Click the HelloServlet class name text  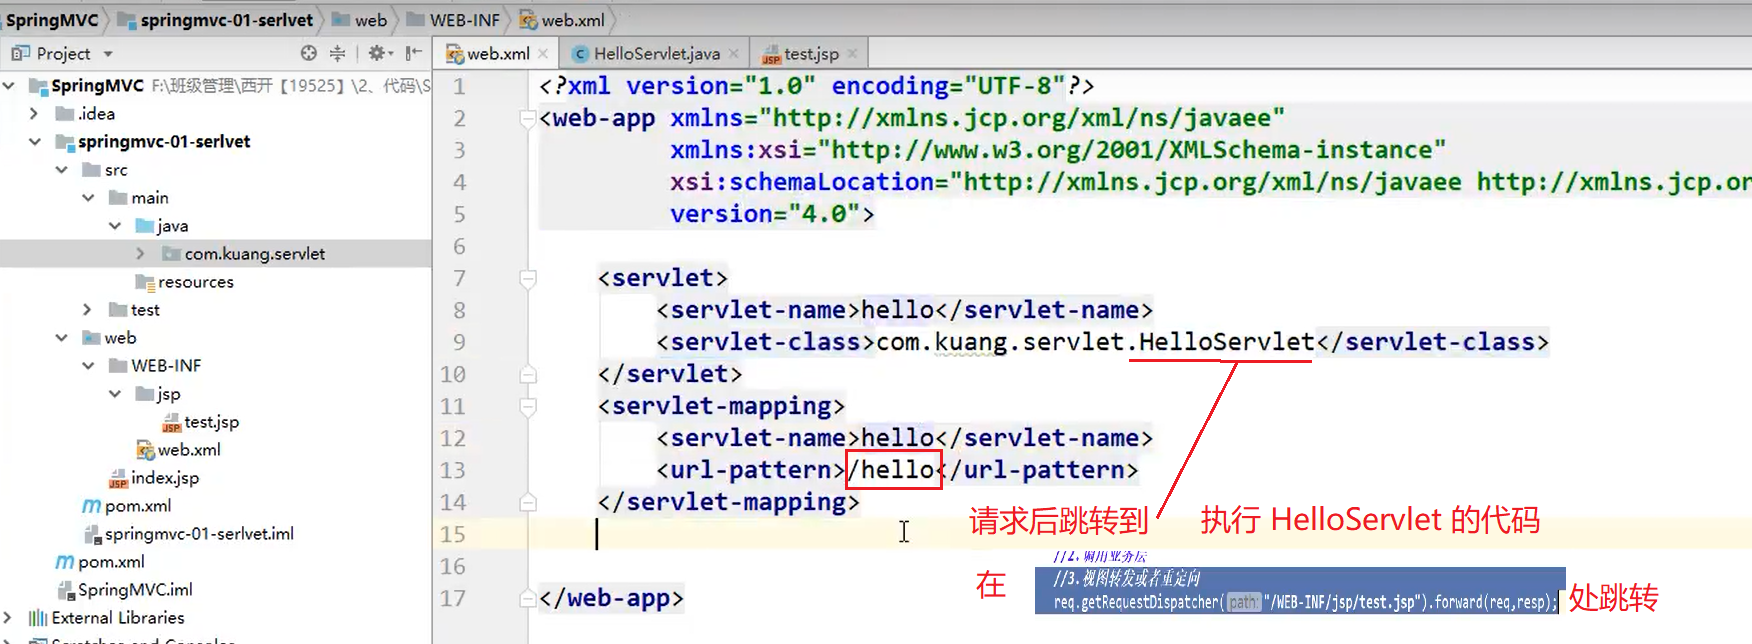1226,342
